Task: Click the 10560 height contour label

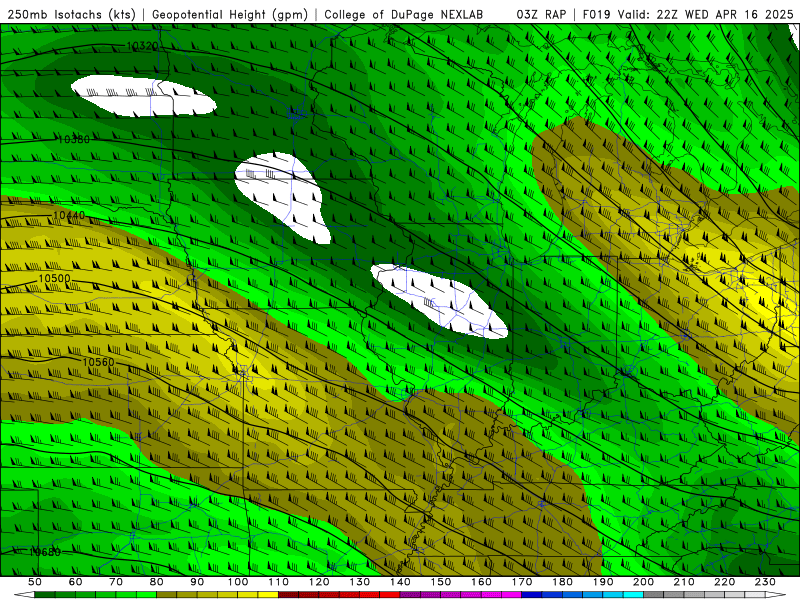Action: click(98, 362)
